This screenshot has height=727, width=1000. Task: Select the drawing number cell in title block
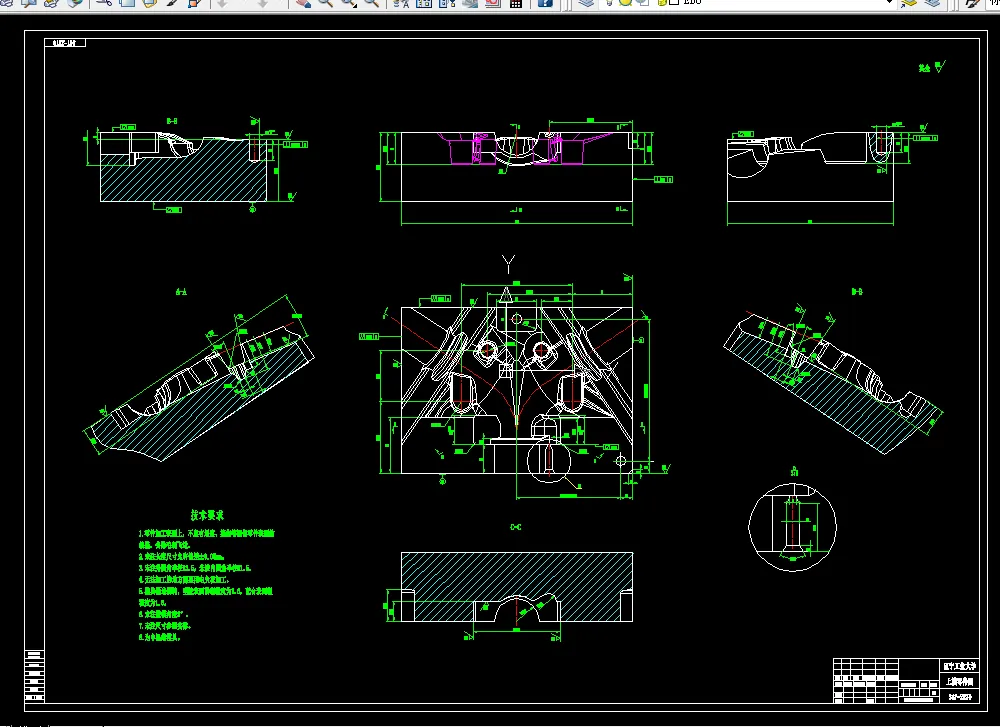(960, 697)
